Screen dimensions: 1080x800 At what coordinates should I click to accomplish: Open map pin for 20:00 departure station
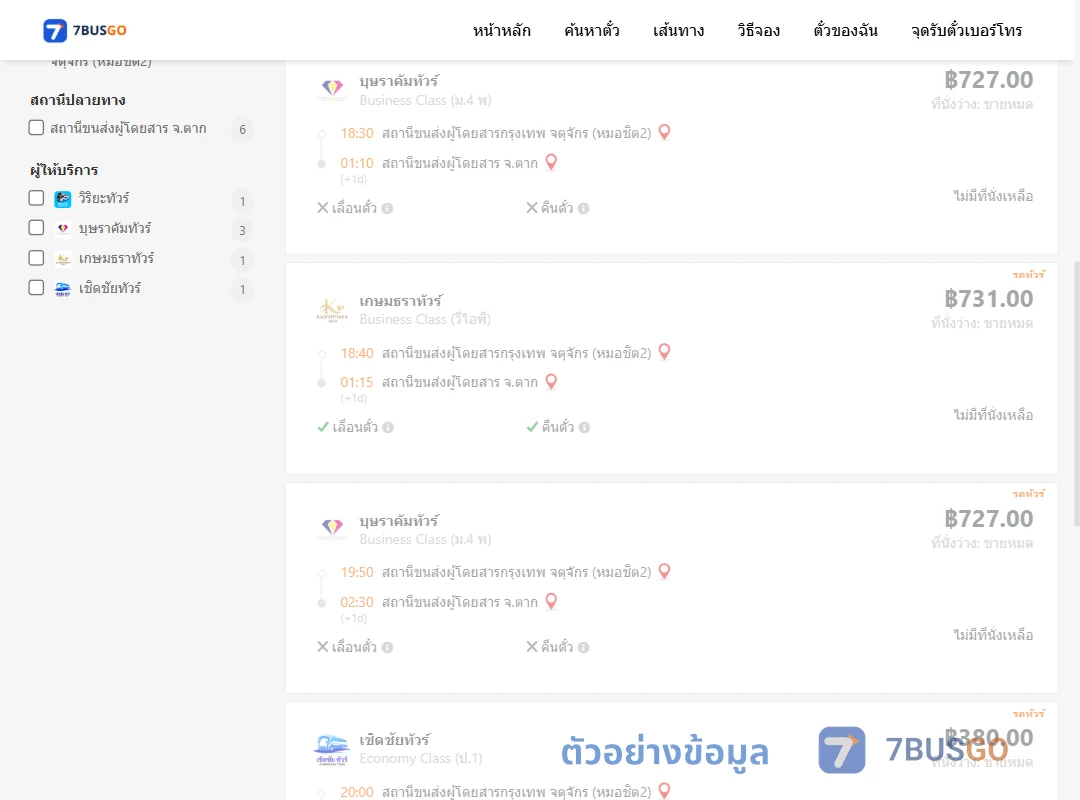[x=664, y=791]
